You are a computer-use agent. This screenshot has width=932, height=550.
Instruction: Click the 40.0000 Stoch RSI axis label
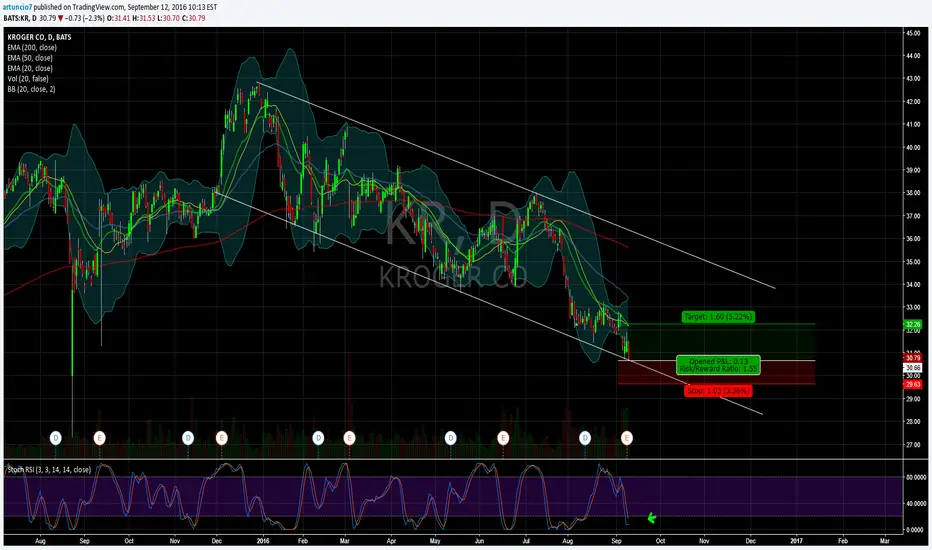(915, 504)
